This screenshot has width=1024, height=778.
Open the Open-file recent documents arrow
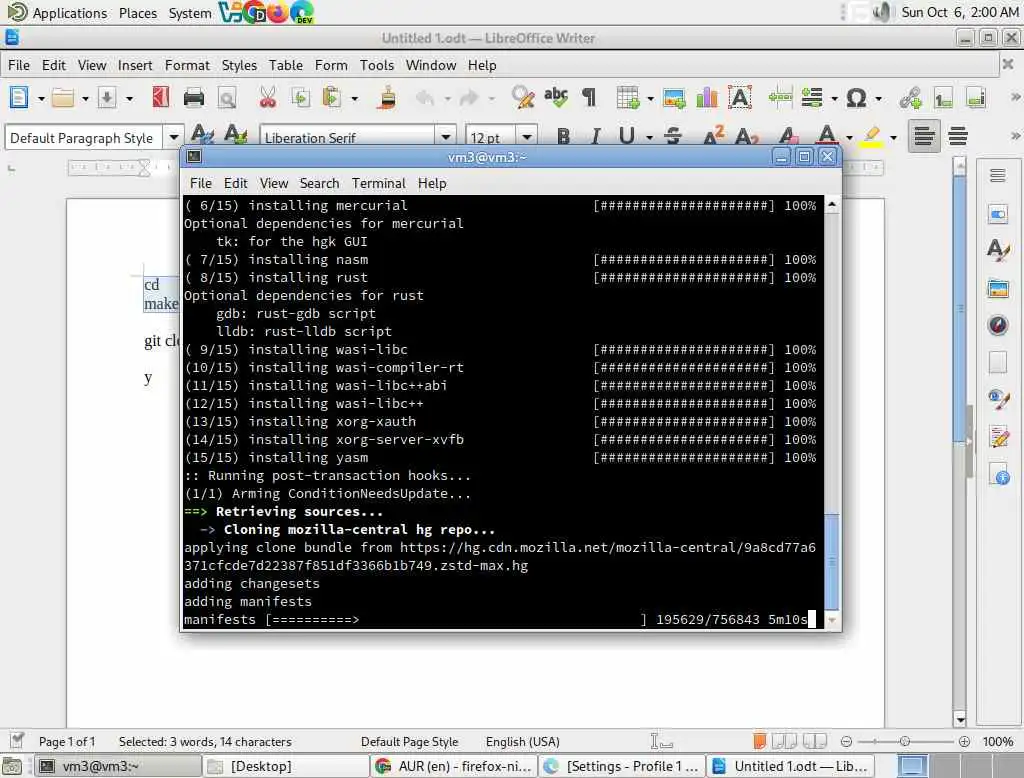[85, 99]
